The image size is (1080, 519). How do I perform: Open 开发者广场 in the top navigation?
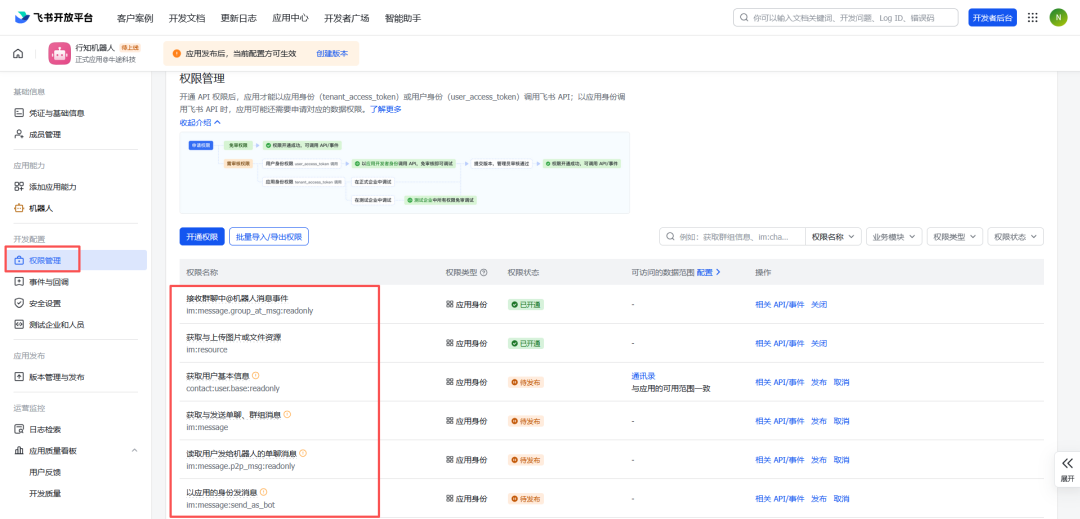(x=346, y=18)
